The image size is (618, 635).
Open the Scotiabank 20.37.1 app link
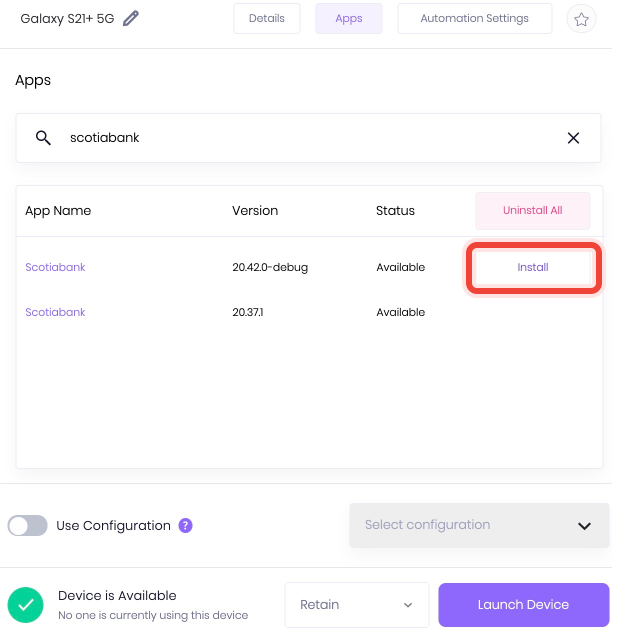[55, 312]
